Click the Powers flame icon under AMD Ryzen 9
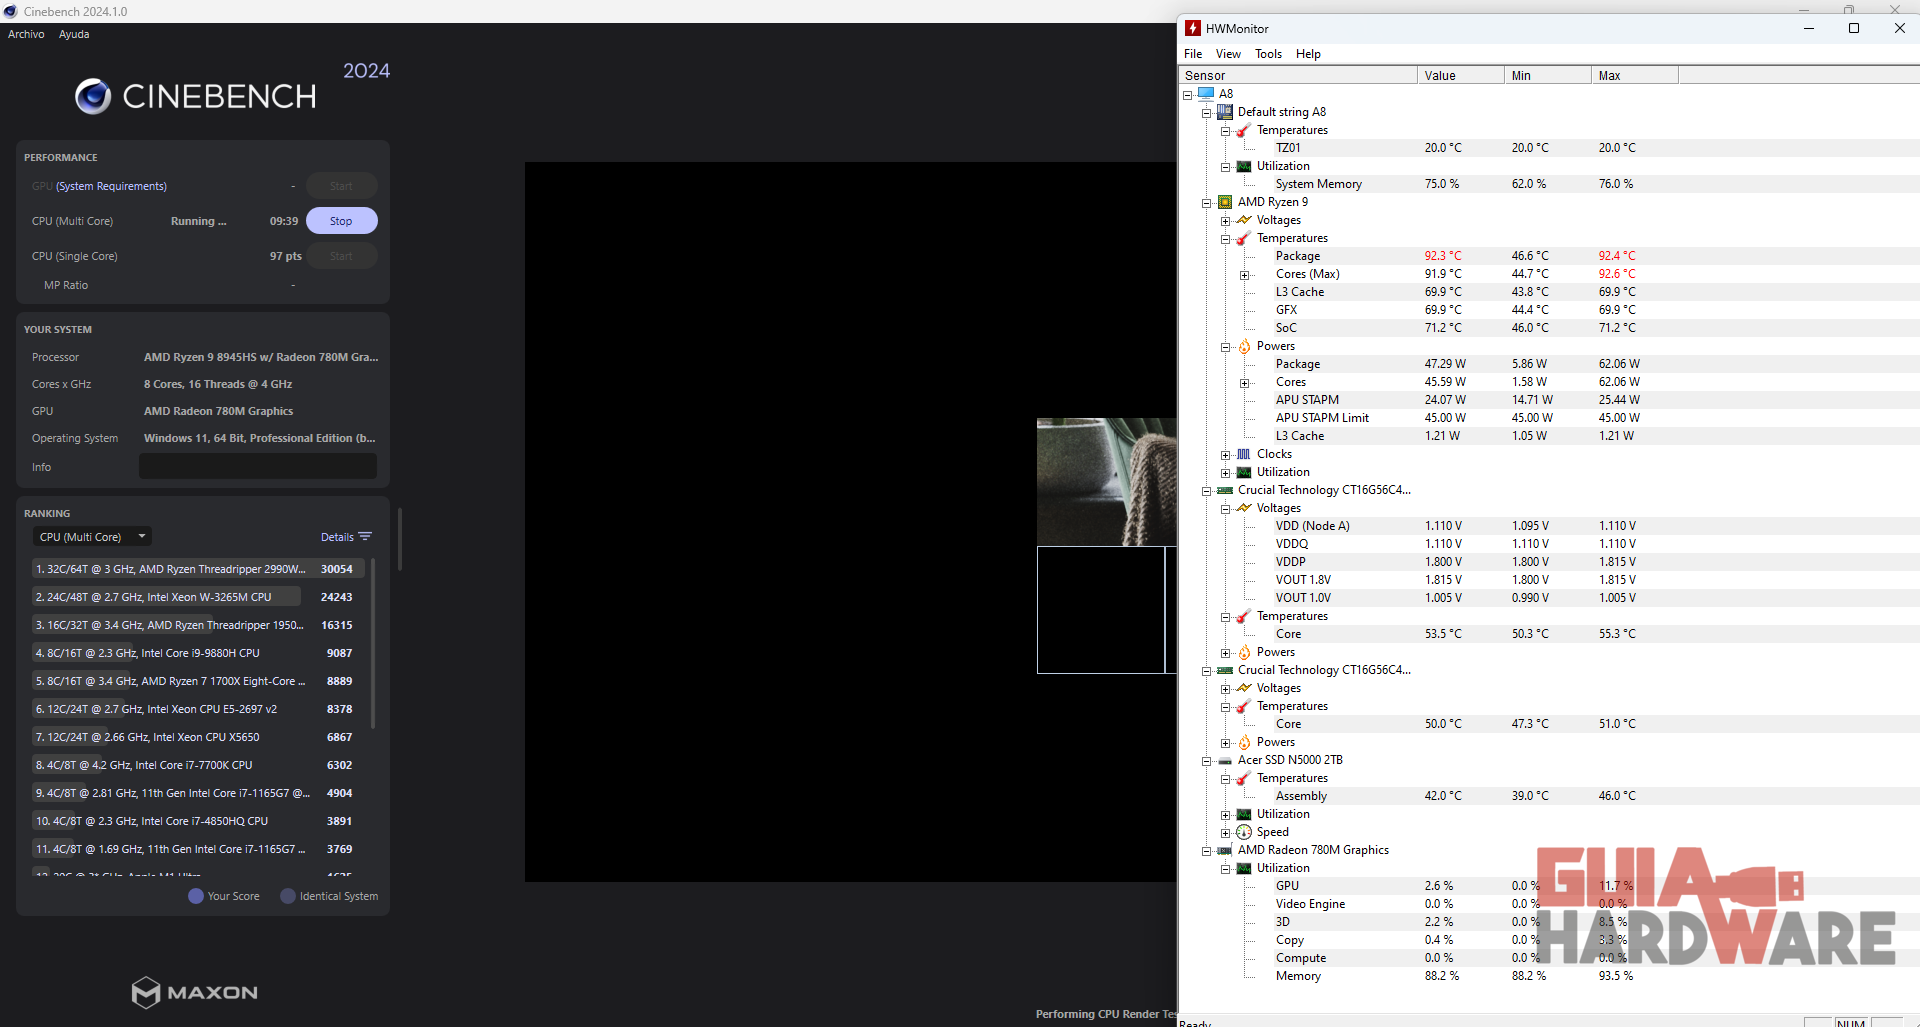1920x1027 pixels. [1244, 346]
